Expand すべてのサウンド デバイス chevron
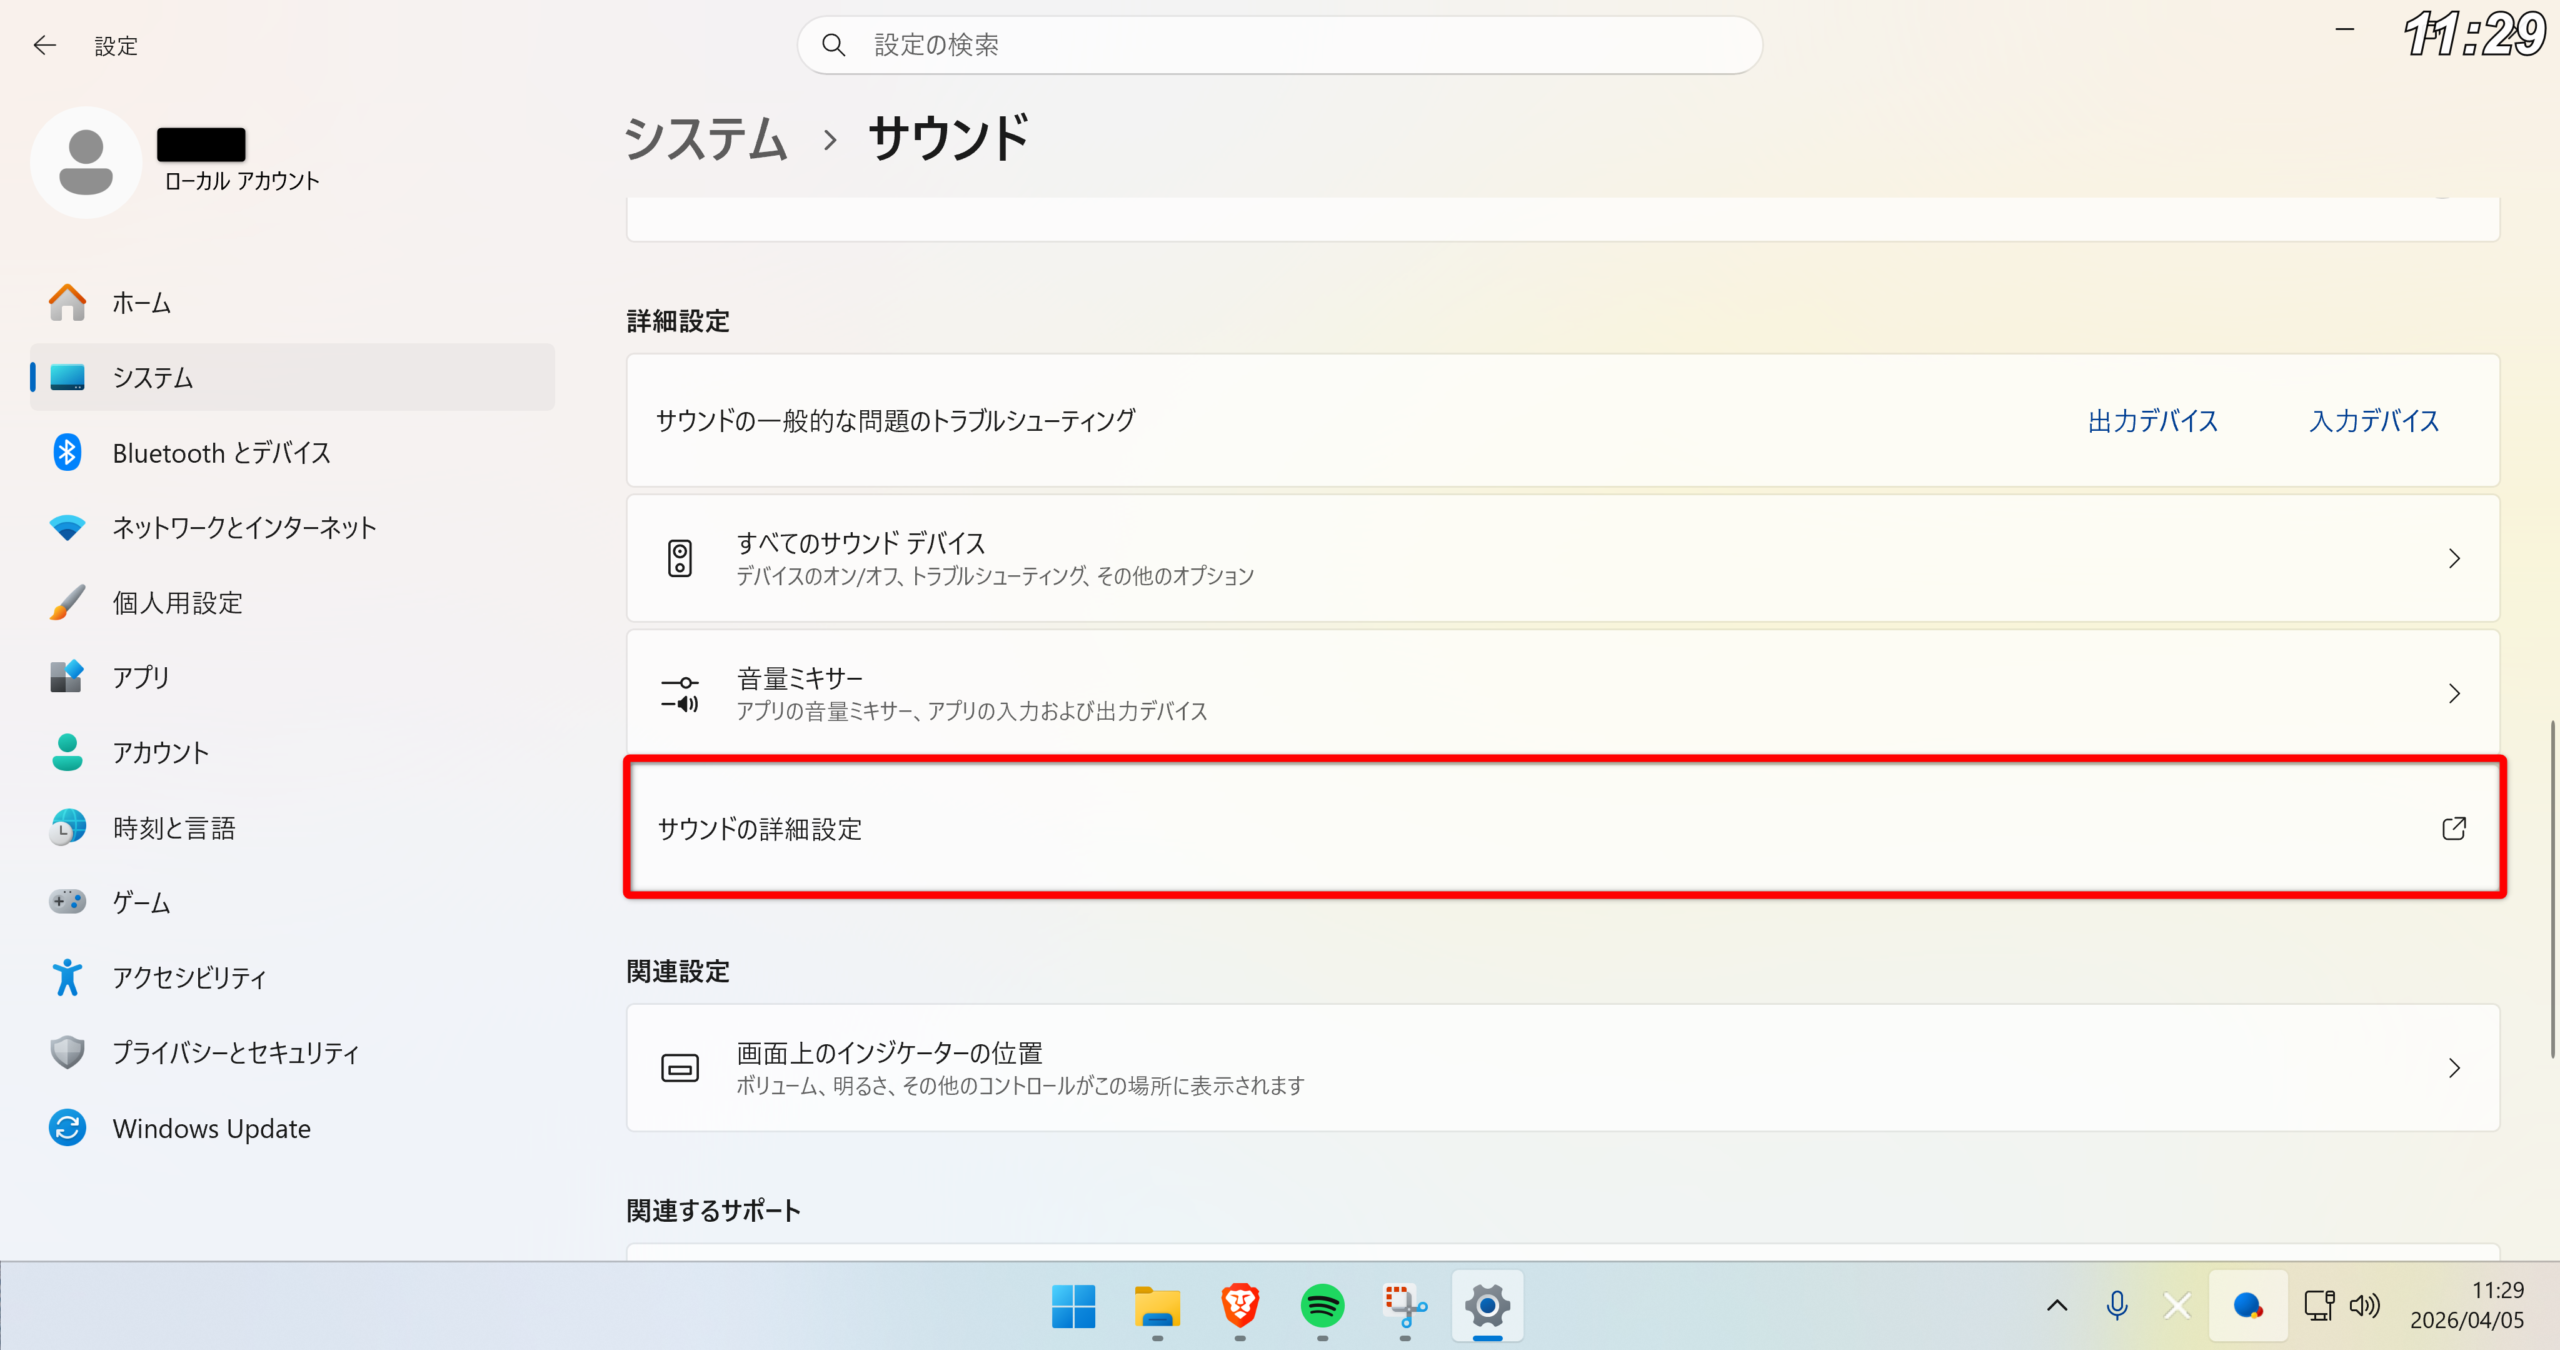The image size is (2560, 1350). pyautogui.click(x=2453, y=559)
